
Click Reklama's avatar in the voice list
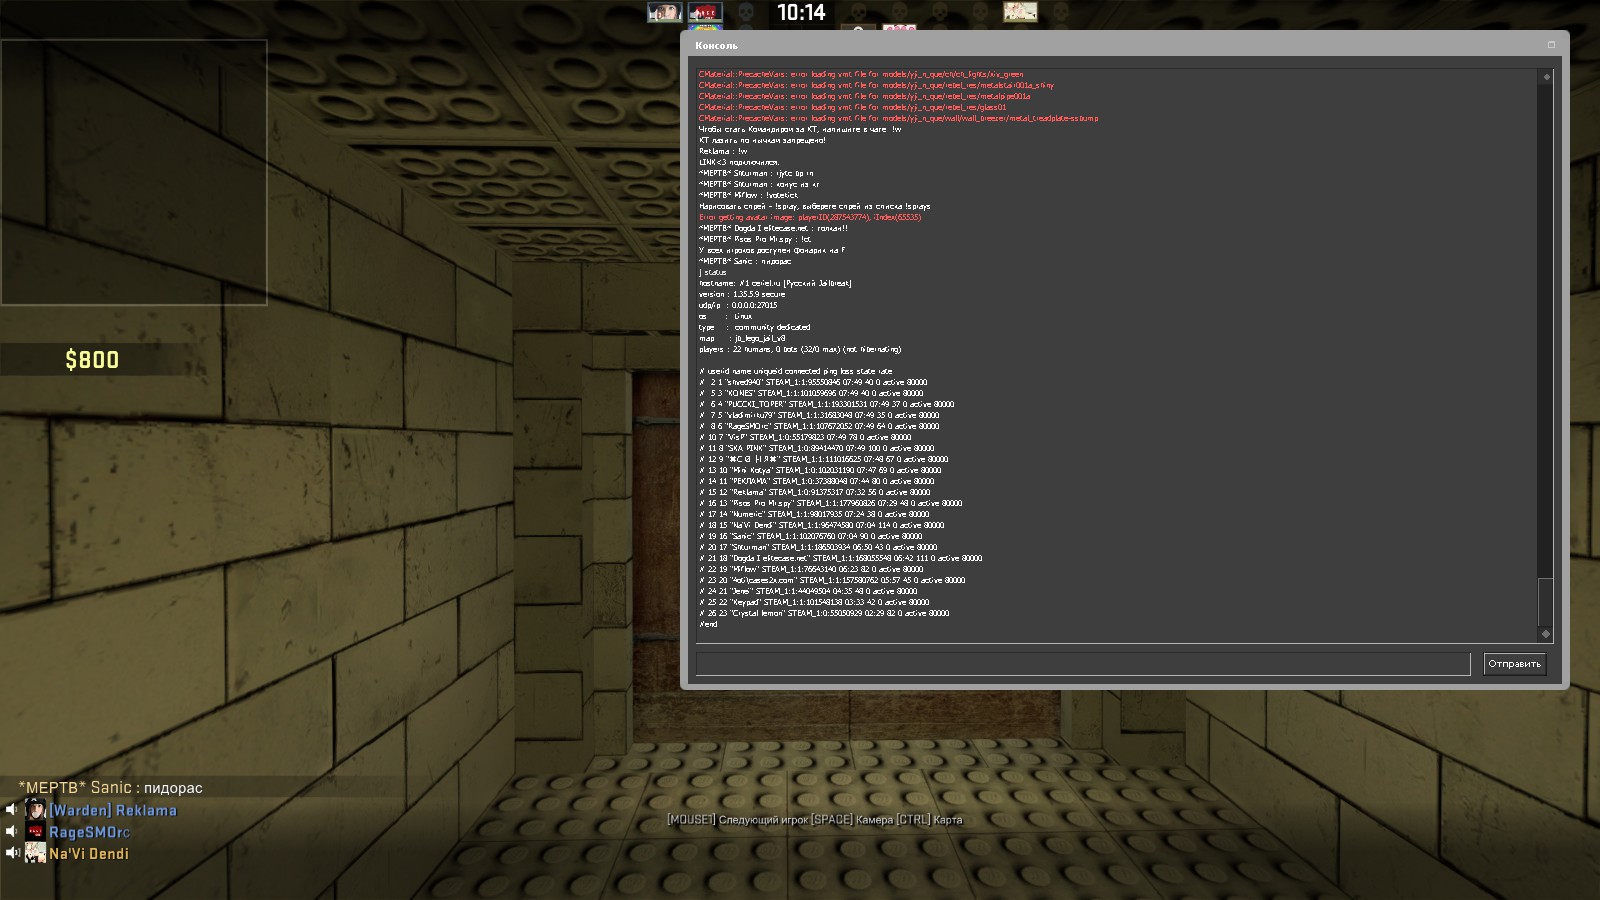36,810
